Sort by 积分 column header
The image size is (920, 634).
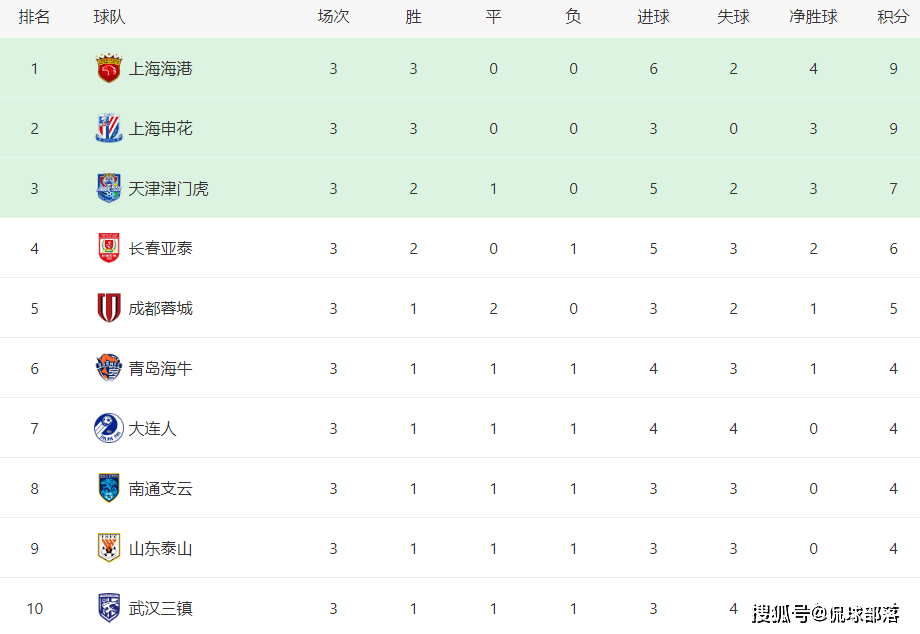(x=893, y=17)
